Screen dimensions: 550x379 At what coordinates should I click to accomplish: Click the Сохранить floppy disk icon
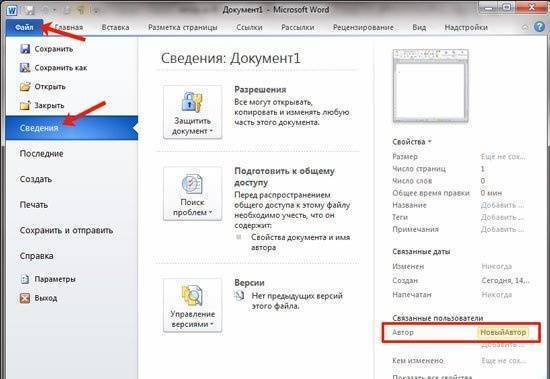(x=25, y=49)
